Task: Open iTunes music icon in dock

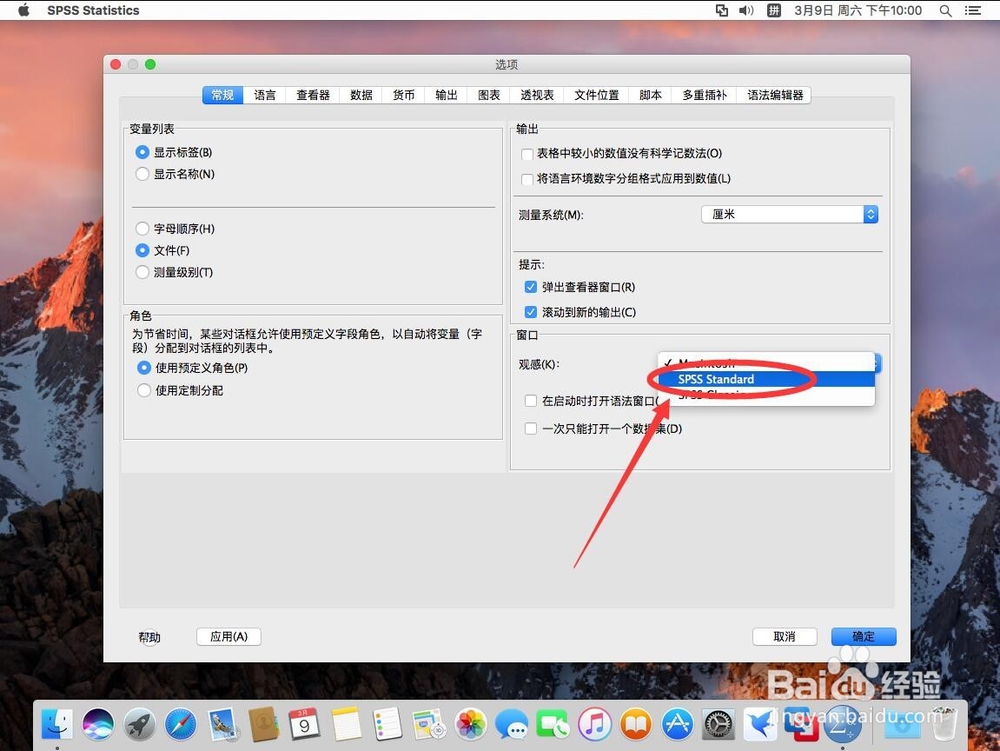Action: [x=594, y=724]
